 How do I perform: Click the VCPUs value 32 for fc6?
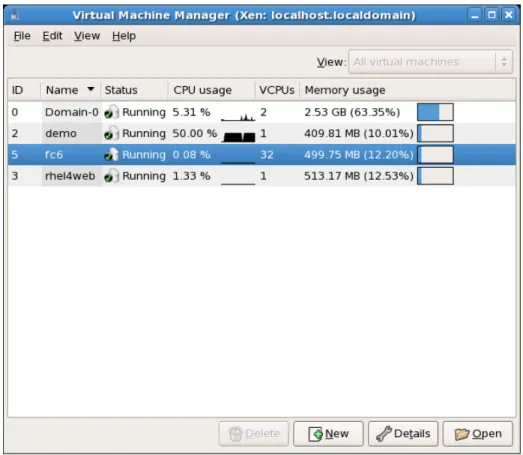pyautogui.click(x=267, y=155)
